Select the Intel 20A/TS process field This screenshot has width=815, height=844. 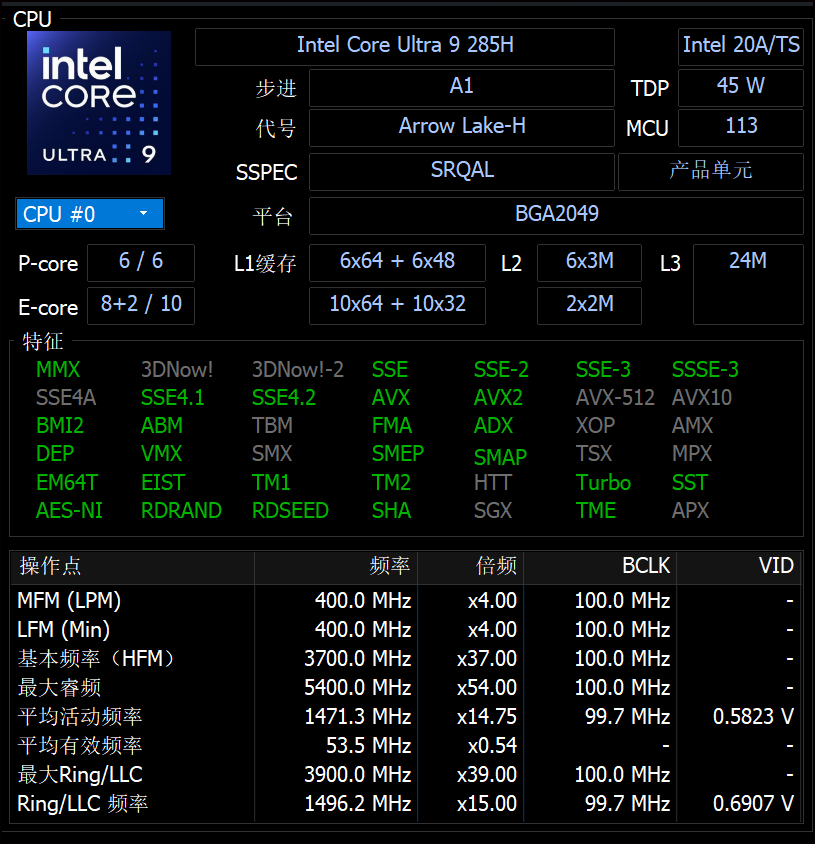[x=740, y=46]
